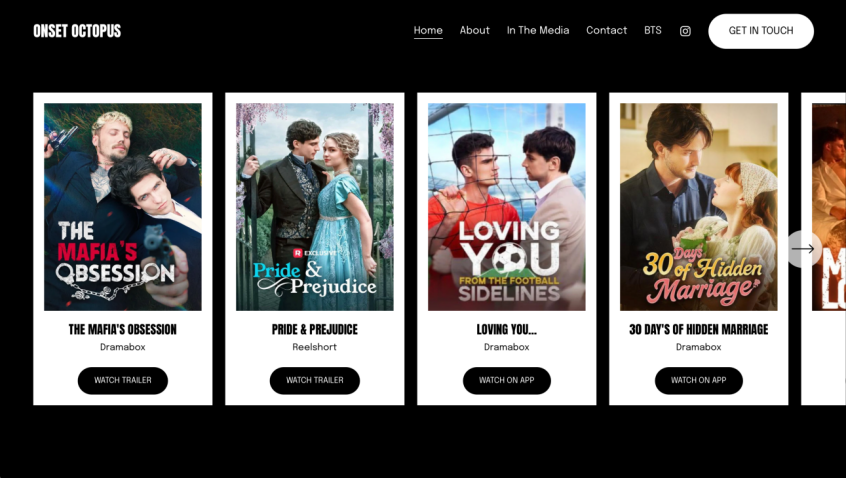Watch trailer for The Mafia's Obsession
Viewport: 846px width, 478px height.
pos(122,381)
